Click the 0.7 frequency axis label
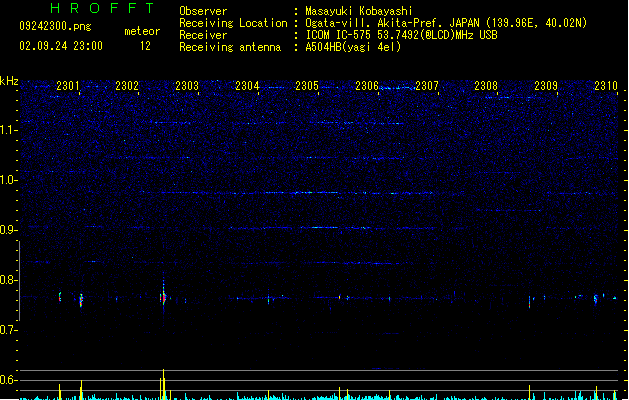Viewport: 629px width, 400px height. 8,330
